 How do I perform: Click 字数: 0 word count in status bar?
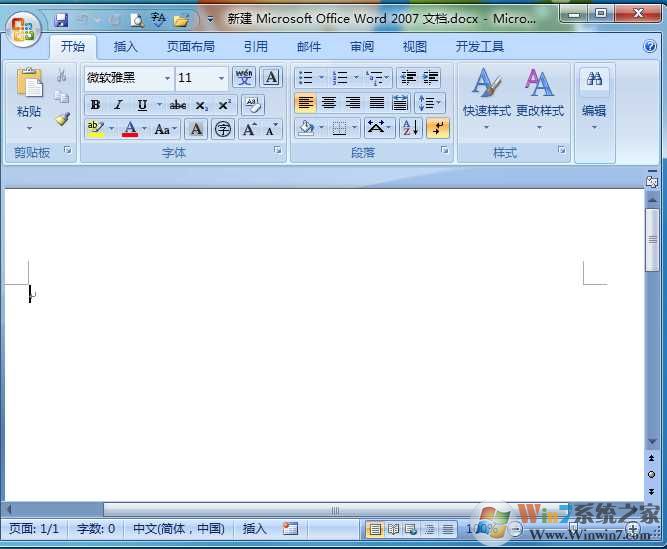(x=96, y=529)
